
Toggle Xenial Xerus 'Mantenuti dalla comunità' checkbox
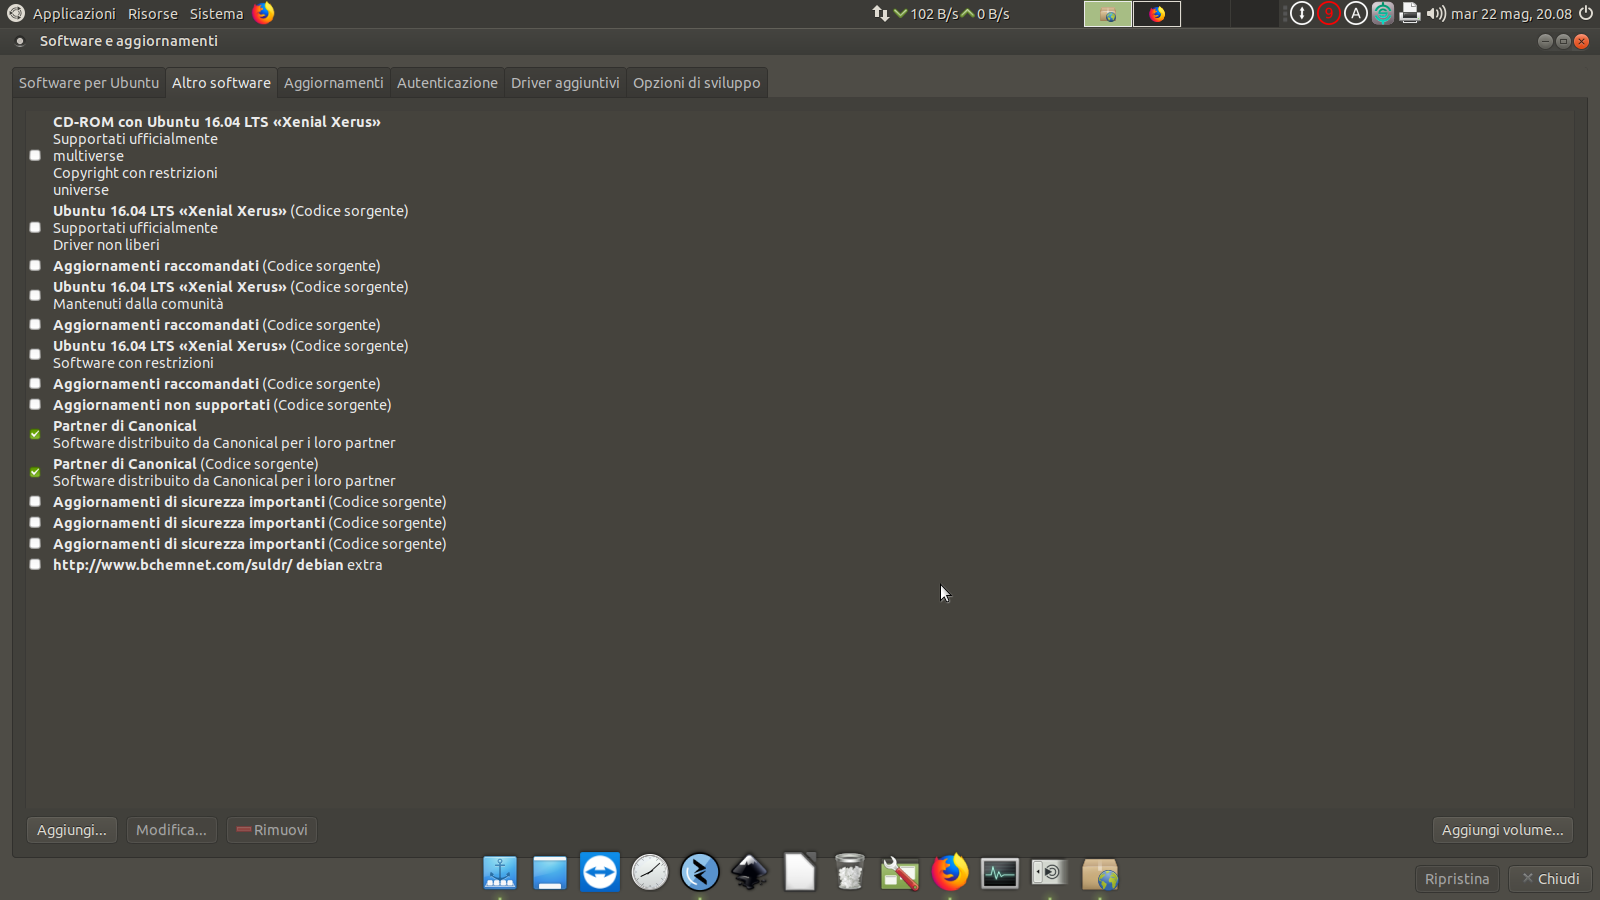[x=35, y=295]
